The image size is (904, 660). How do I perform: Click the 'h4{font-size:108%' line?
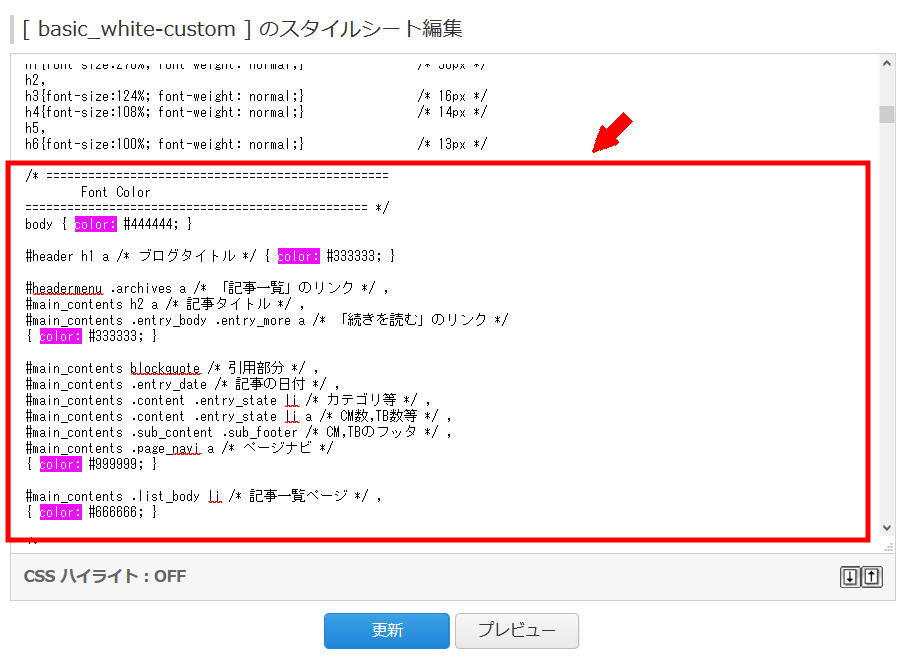point(256,112)
